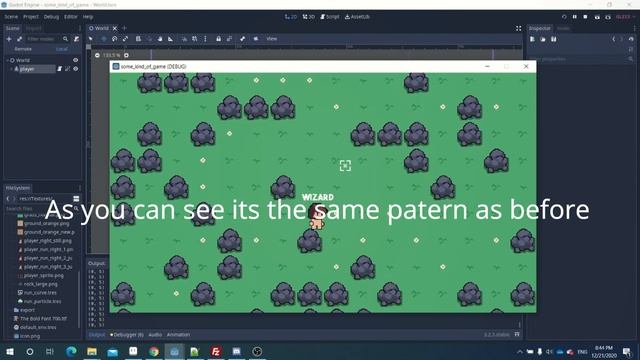This screenshot has height=360, width=640.
Task: Activate the Scale Mode tool
Action: (x=126, y=39)
